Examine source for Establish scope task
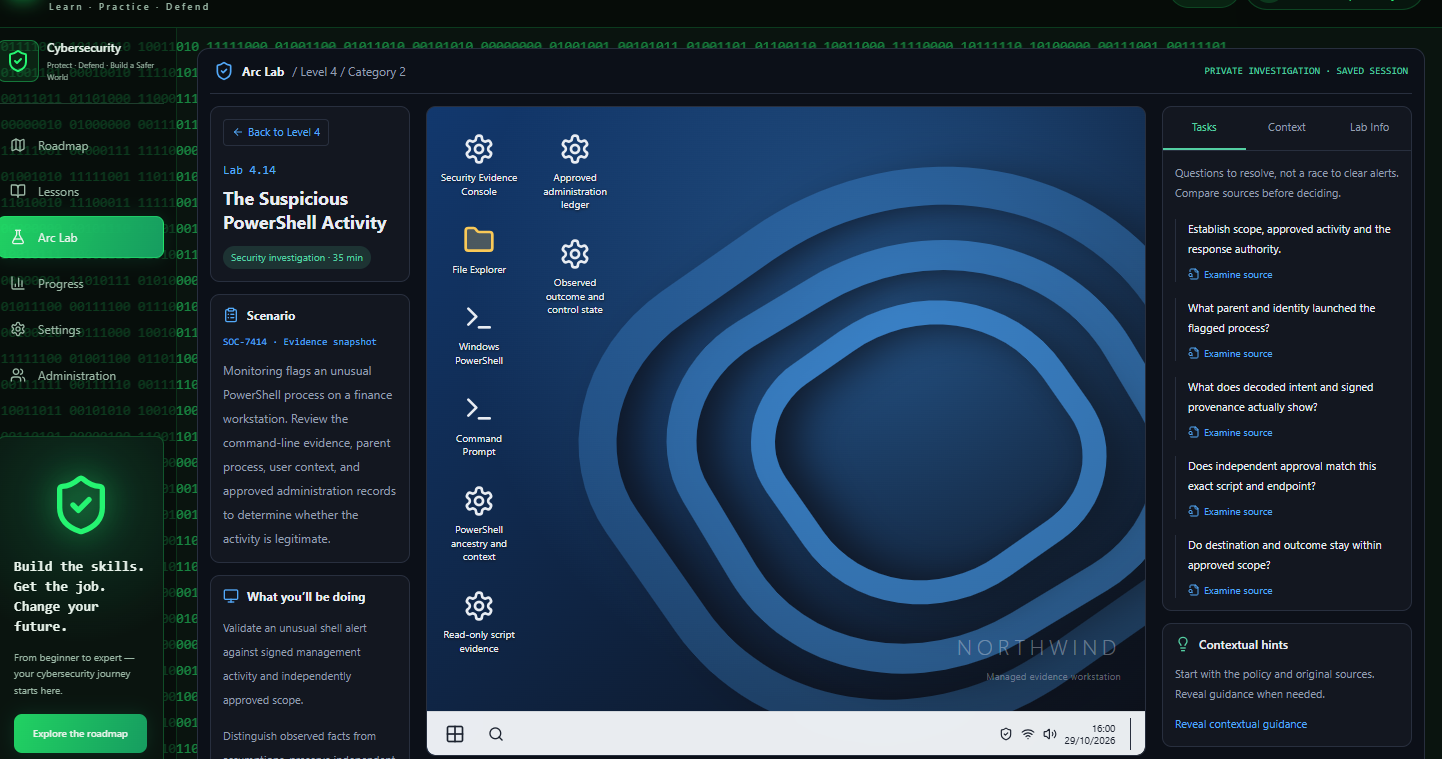The image size is (1442, 759). pyautogui.click(x=1230, y=275)
